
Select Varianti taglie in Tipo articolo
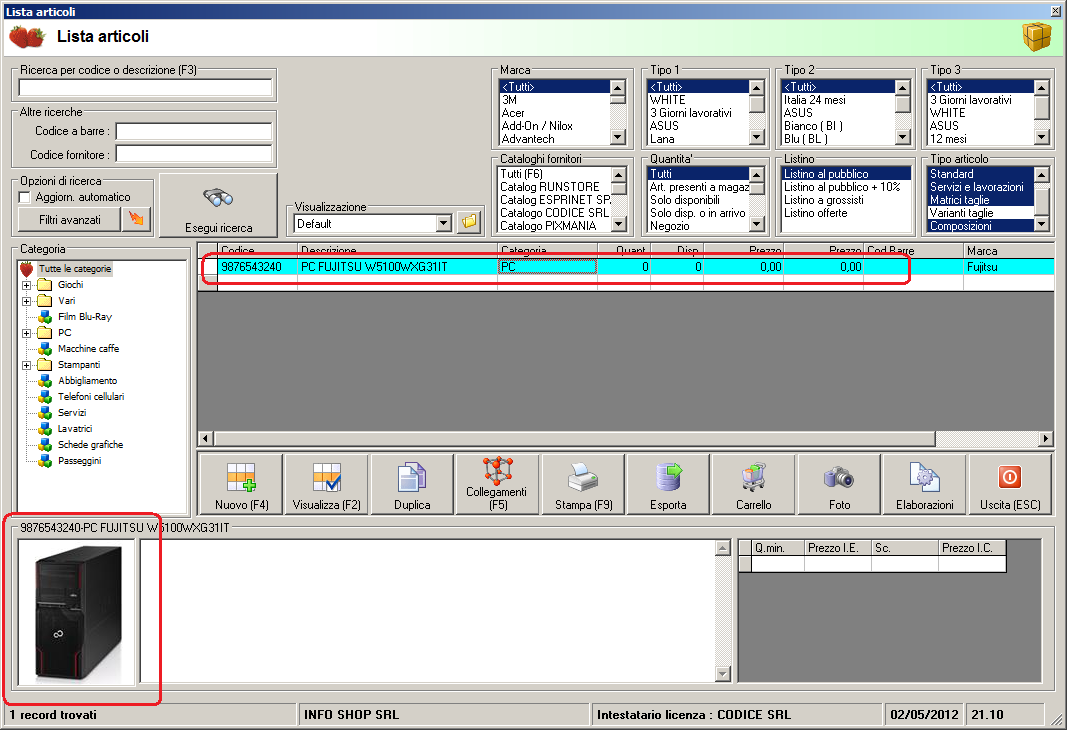click(981, 213)
